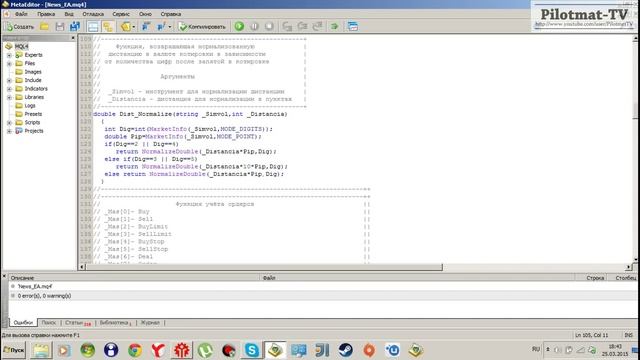The height and width of the screenshot is (360, 640).
Task: Click the Создать new file button
Action: tap(20, 27)
